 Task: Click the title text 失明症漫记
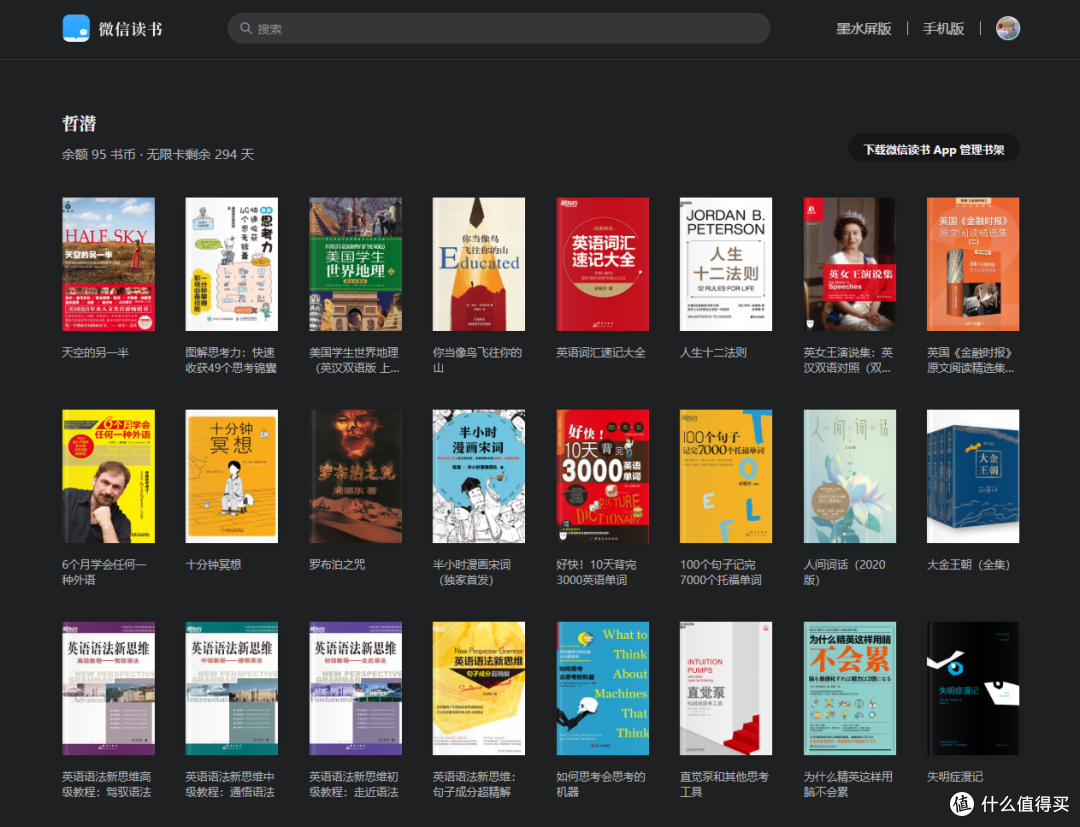(955, 777)
